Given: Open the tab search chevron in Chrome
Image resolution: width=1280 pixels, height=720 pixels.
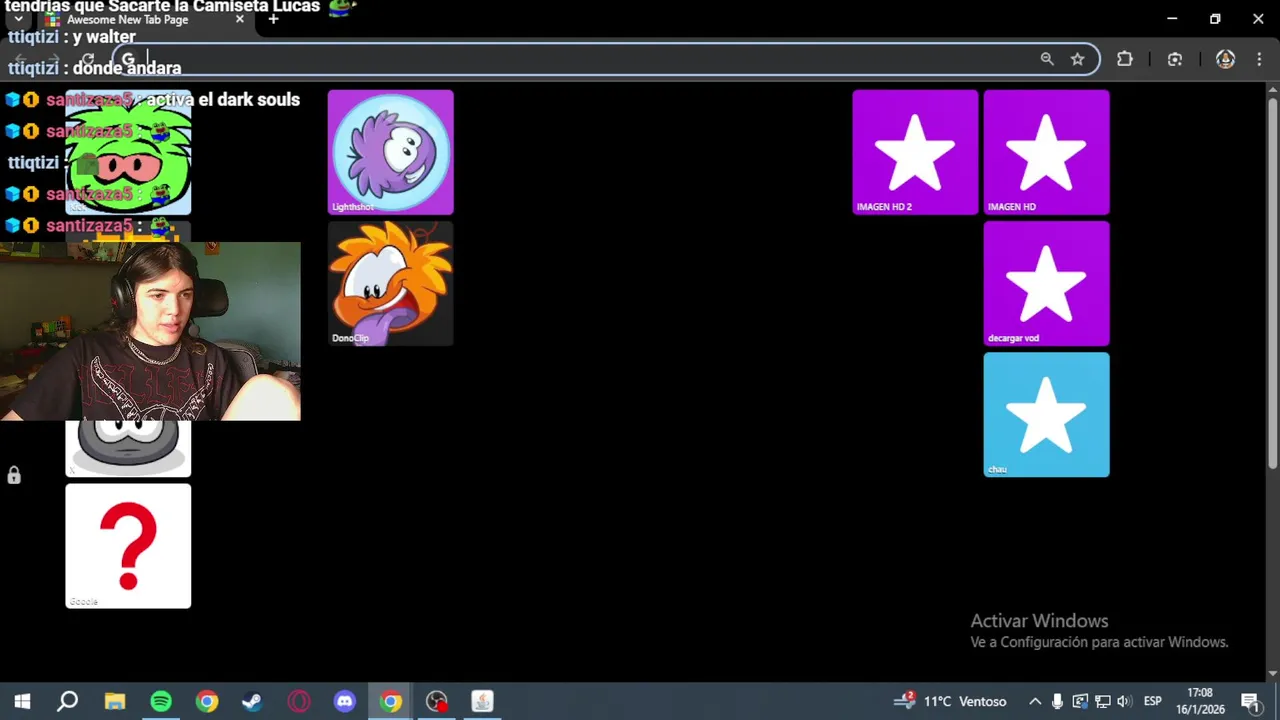Looking at the screenshot, I should click(18, 19).
